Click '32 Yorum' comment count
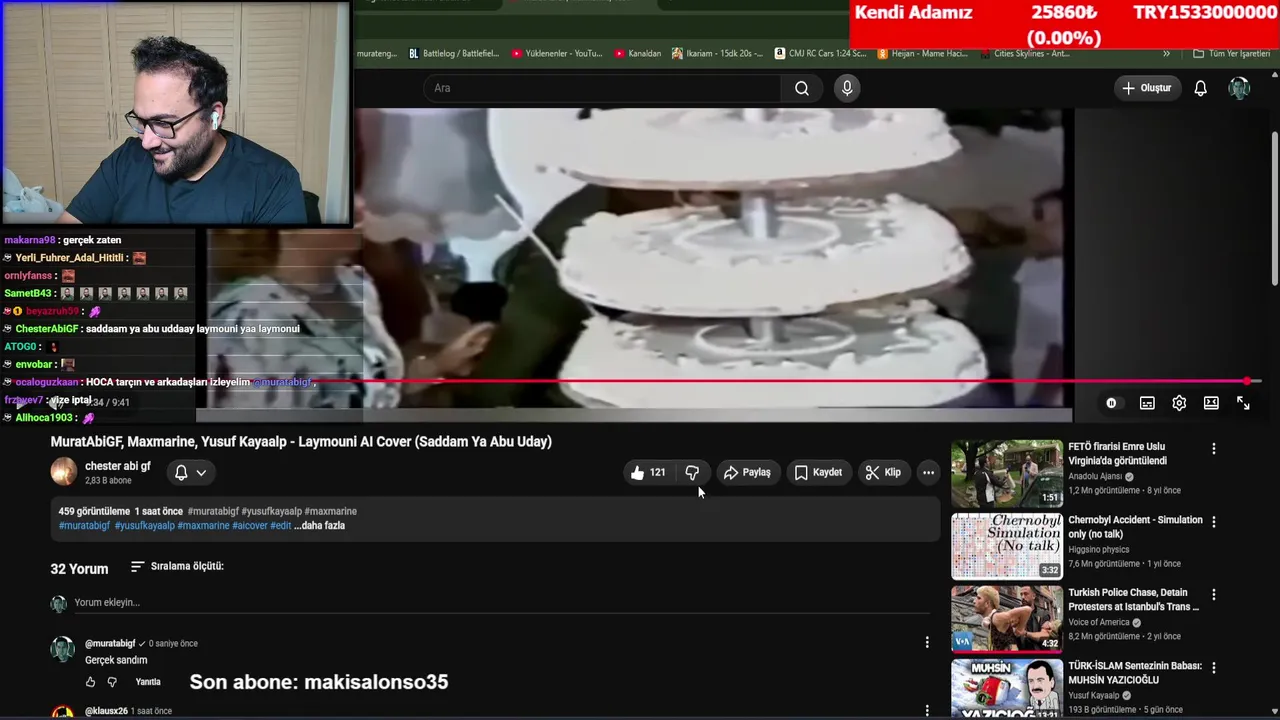The height and width of the screenshot is (720, 1280). coord(79,569)
